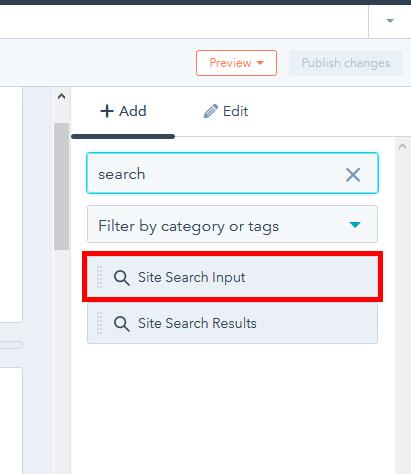Select the Site Search Input module

click(x=232, y=277)
